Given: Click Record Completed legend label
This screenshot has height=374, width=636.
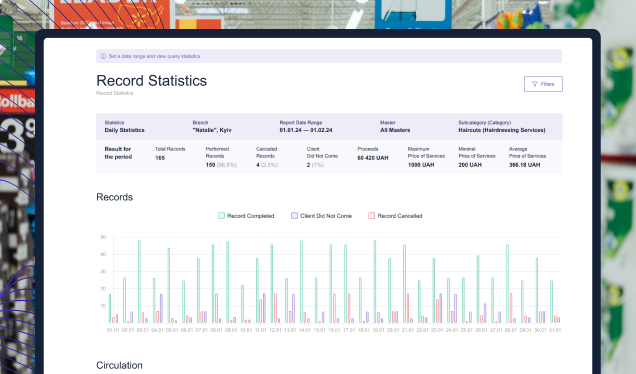Looking at the screenshot, I should point(251,216).
